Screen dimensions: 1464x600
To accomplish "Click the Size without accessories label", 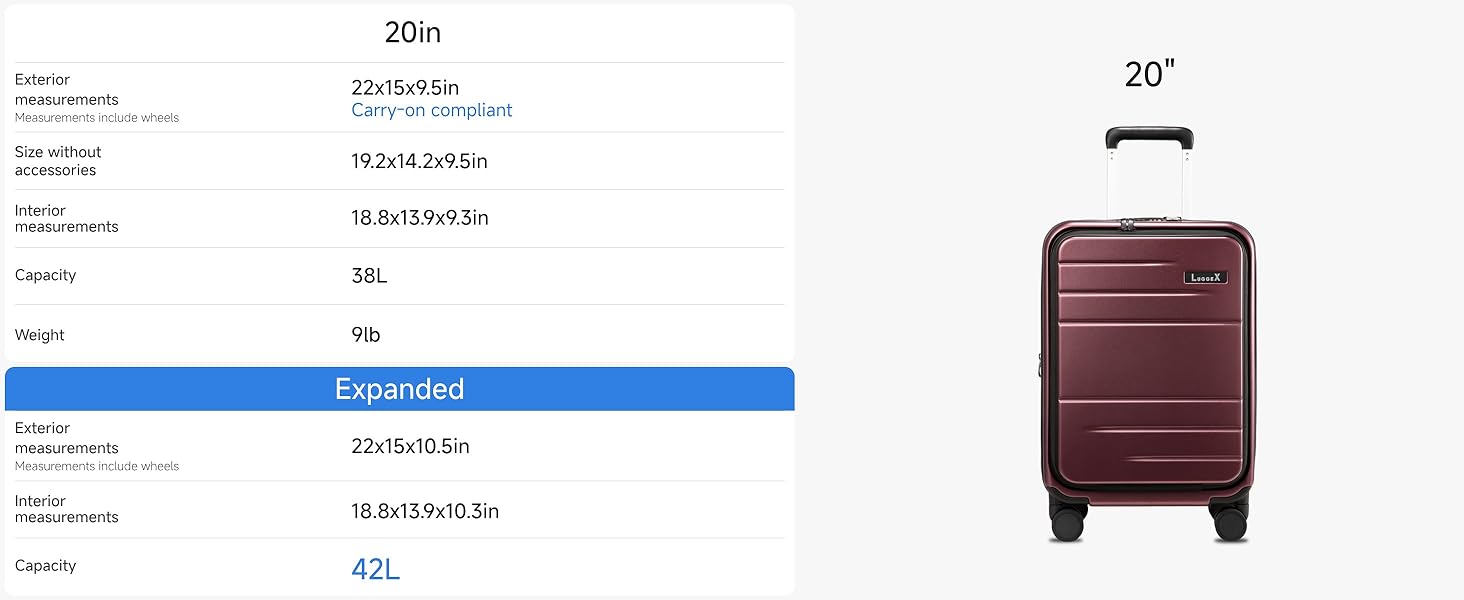I will pyautogui.click(x=58, y=161).
